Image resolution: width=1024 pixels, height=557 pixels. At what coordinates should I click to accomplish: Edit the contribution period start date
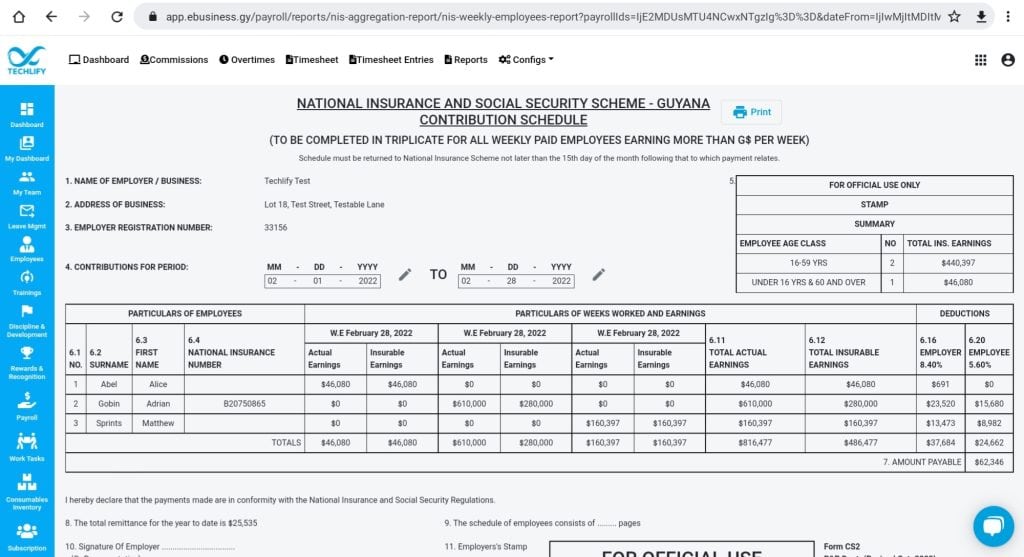pyautogui.click(x=405, y=274)
